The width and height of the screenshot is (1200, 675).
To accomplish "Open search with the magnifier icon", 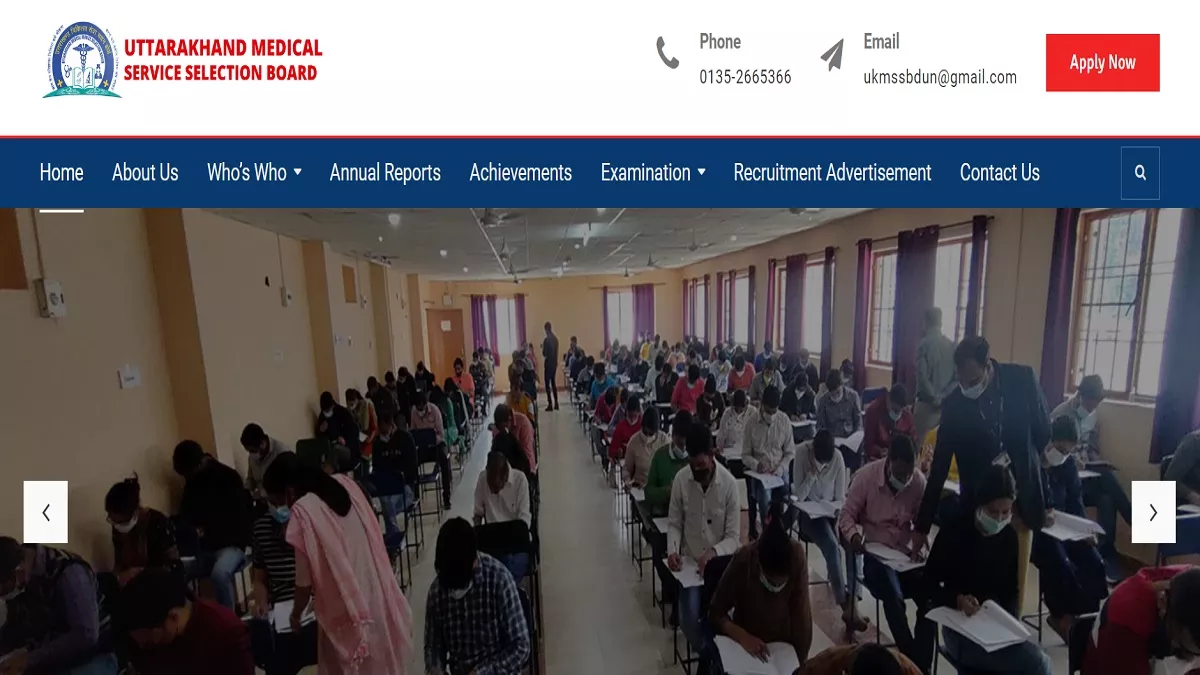I will coord(1140,173).
